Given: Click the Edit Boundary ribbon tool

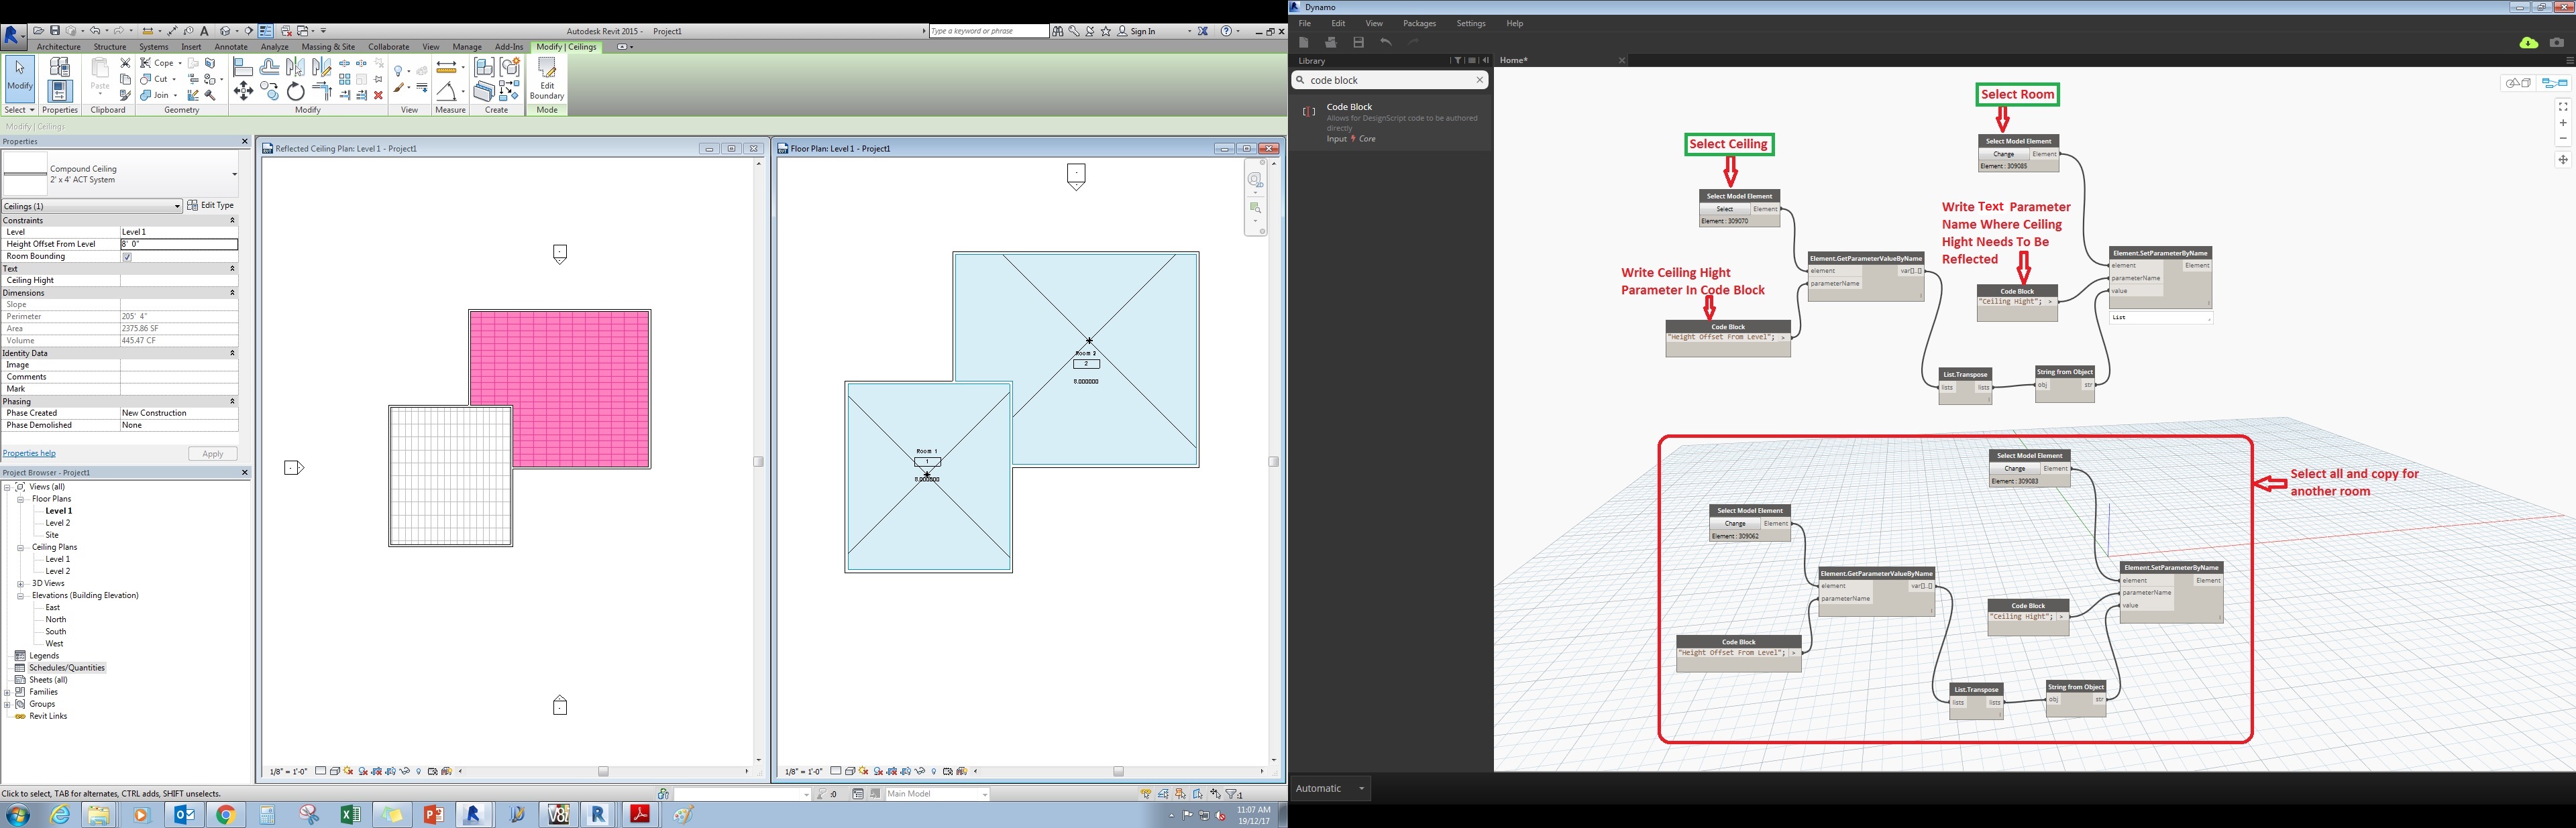Looking at the screenshot, I should (x=546, y=79).
